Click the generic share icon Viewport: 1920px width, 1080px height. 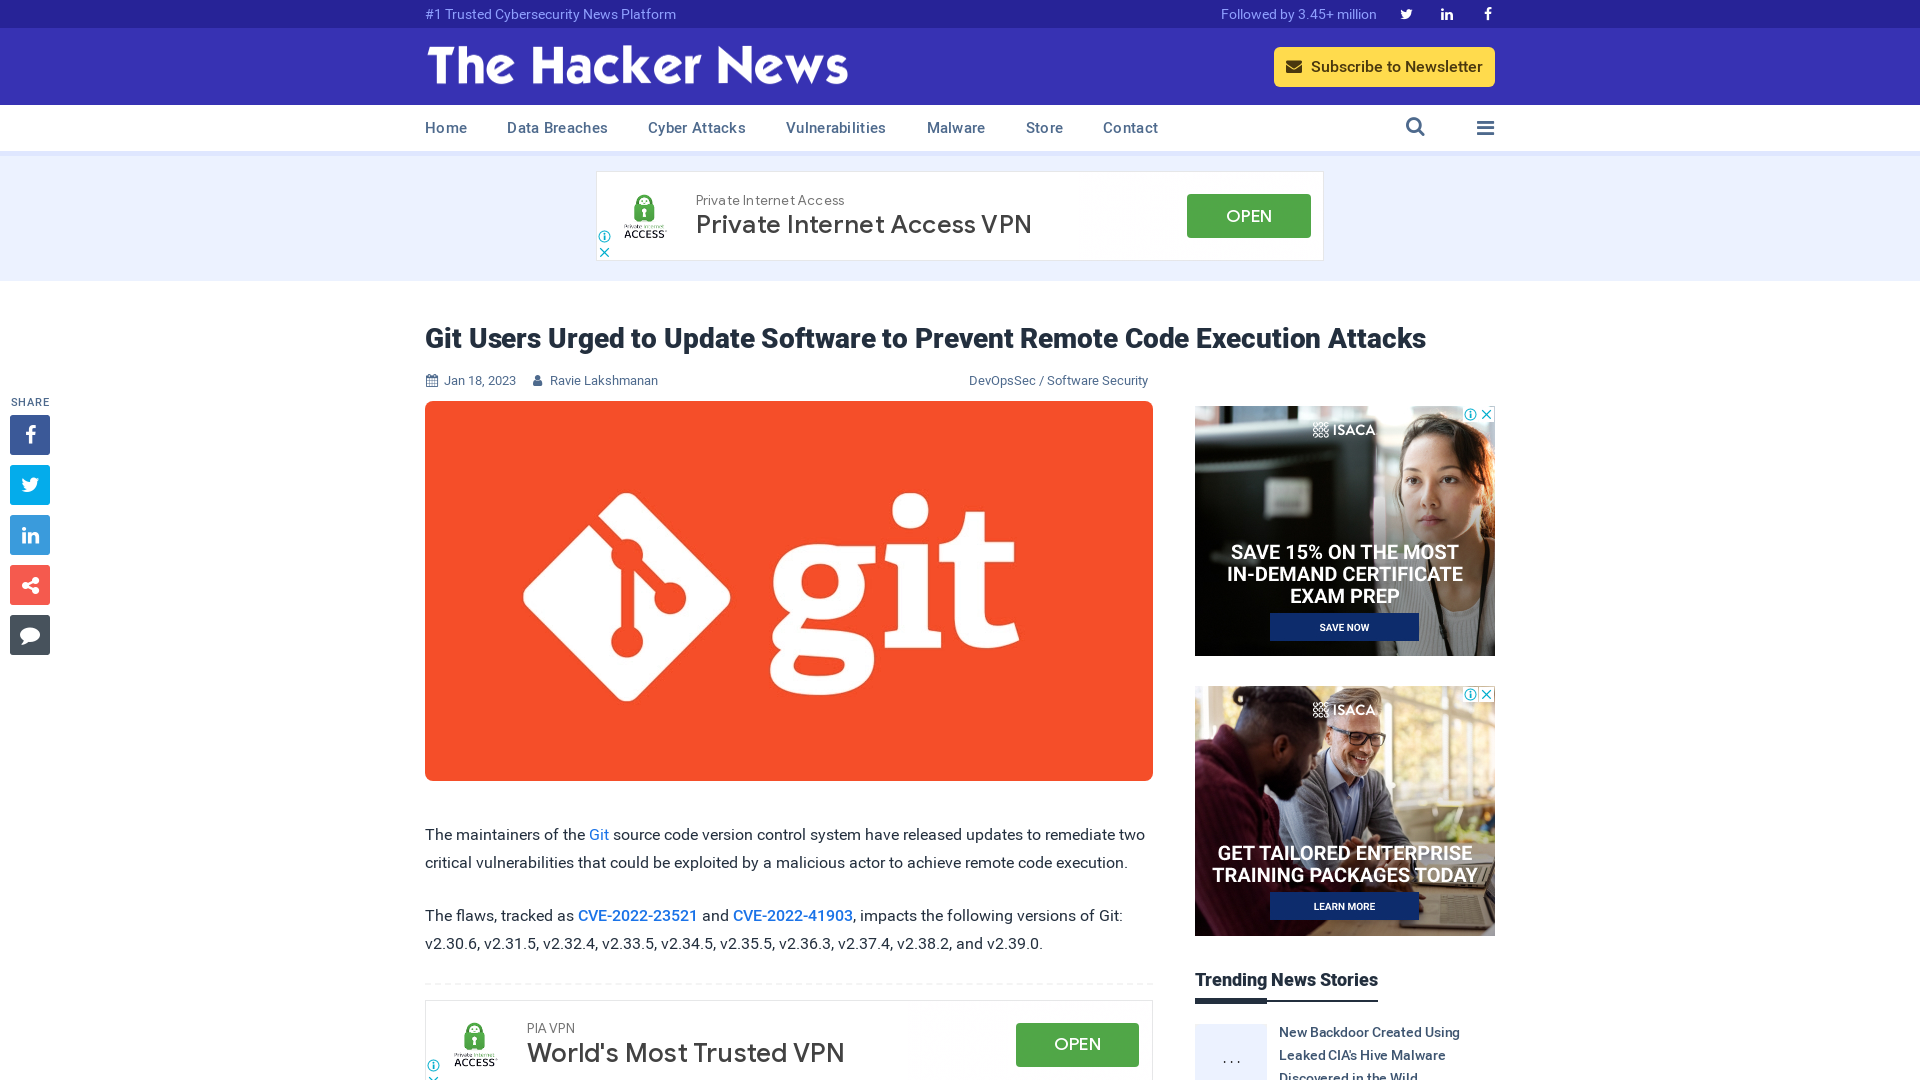[29, 584]
